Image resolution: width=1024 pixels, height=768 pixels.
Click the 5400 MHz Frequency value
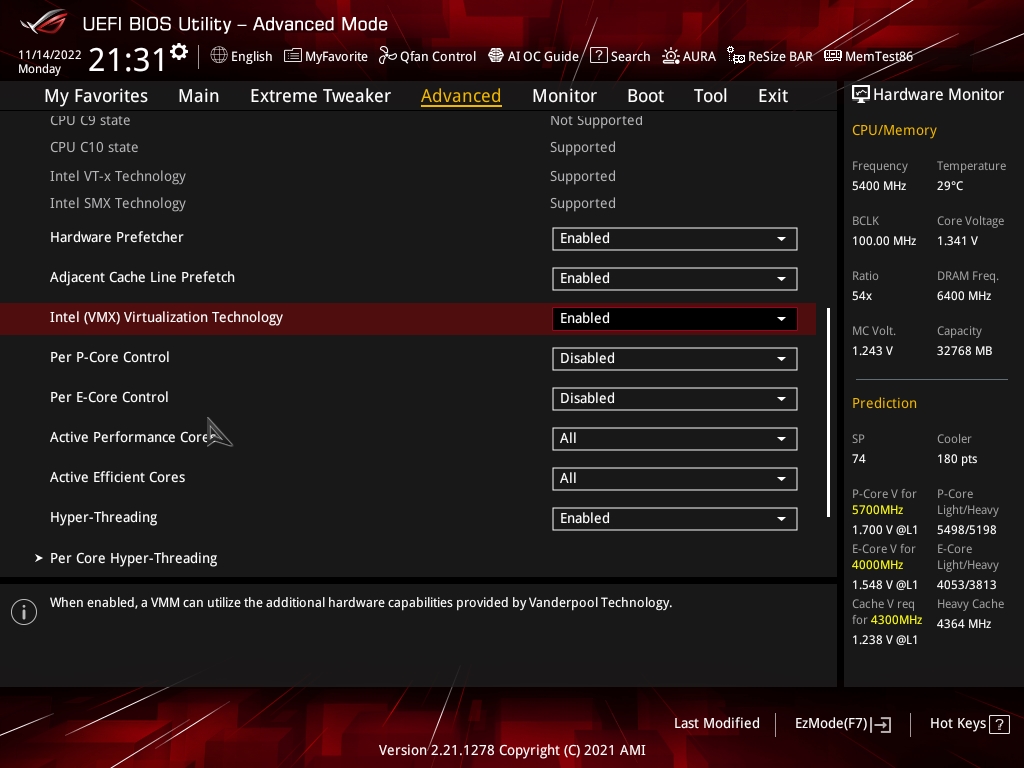point(878,186)
